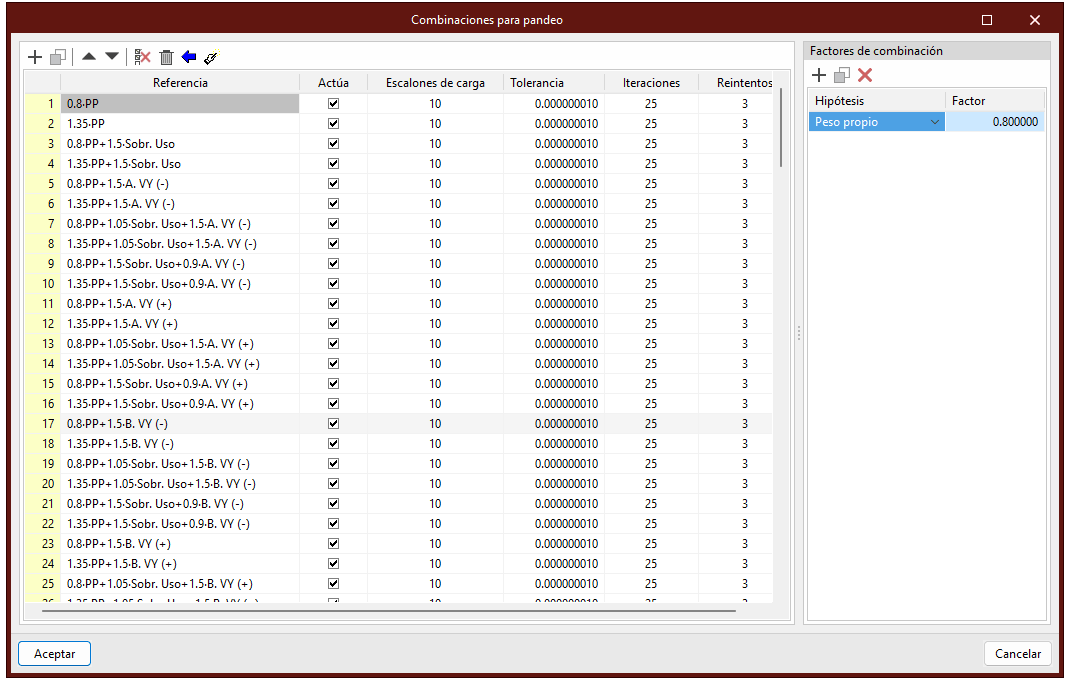Open the Peso propio hypothesis dropdown
This screenshot has width=1074, height=686.
[x=935, y=122]
